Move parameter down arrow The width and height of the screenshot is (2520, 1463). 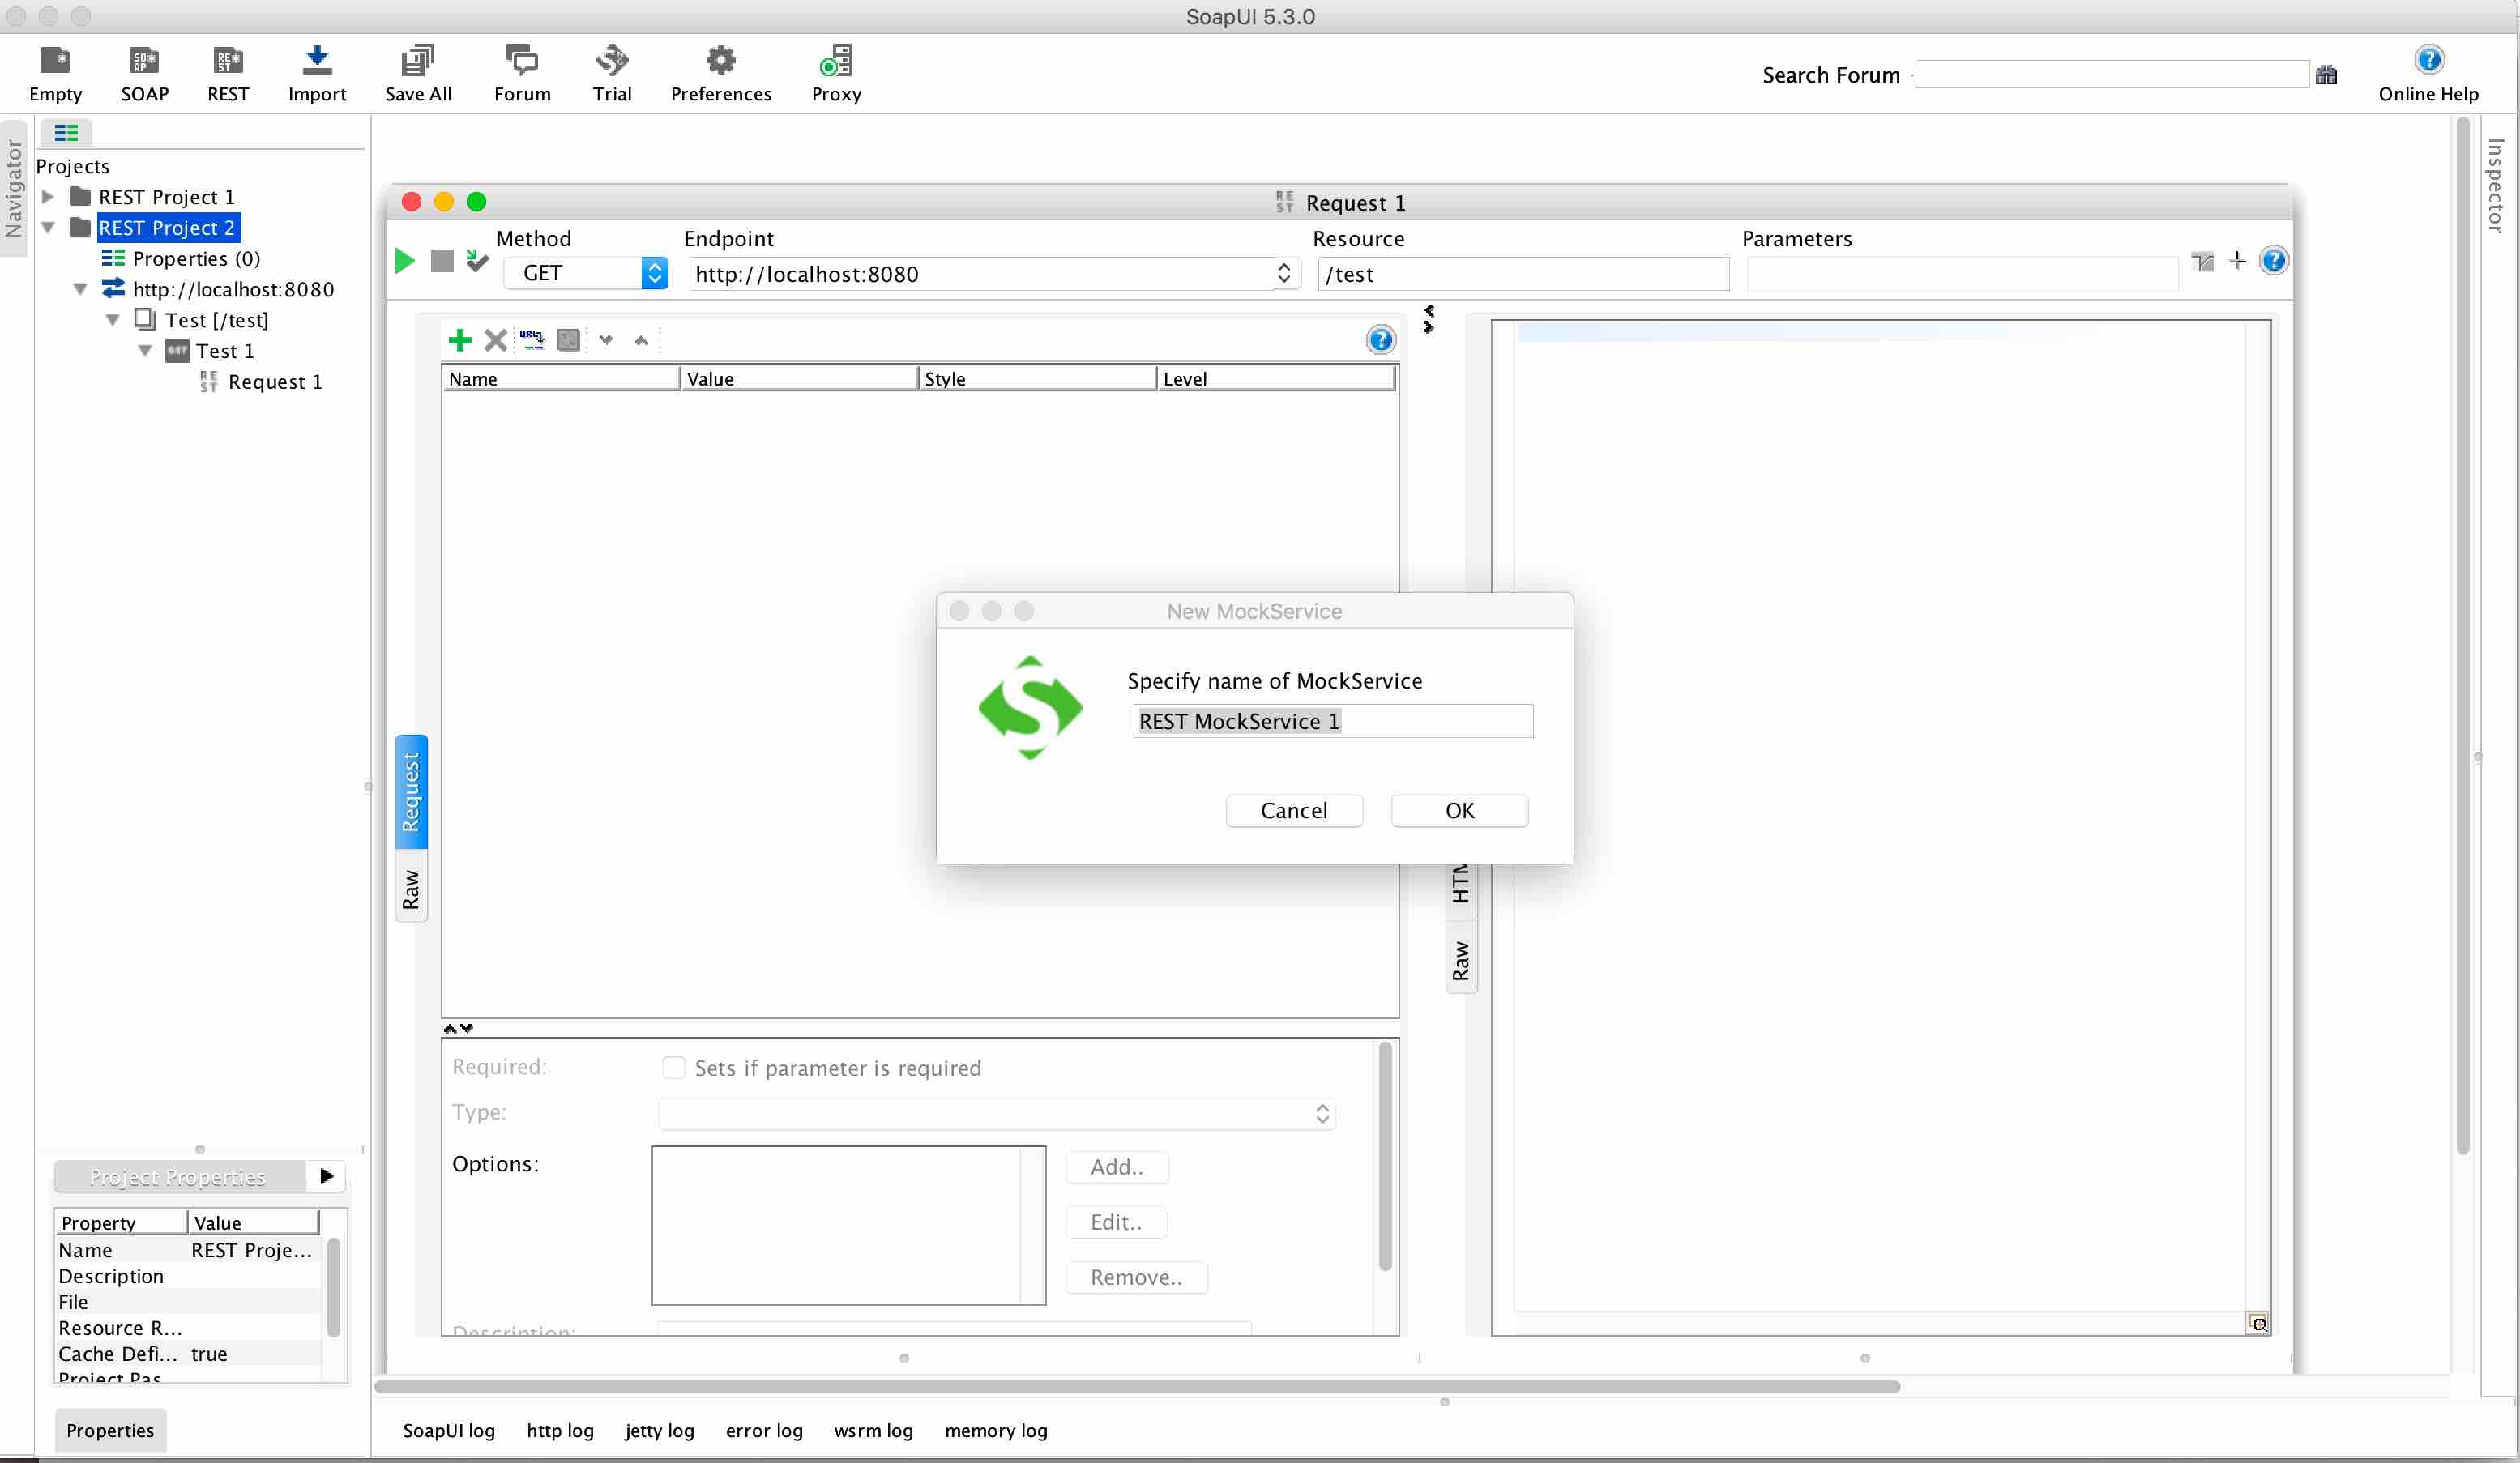(x=606, y=340)
